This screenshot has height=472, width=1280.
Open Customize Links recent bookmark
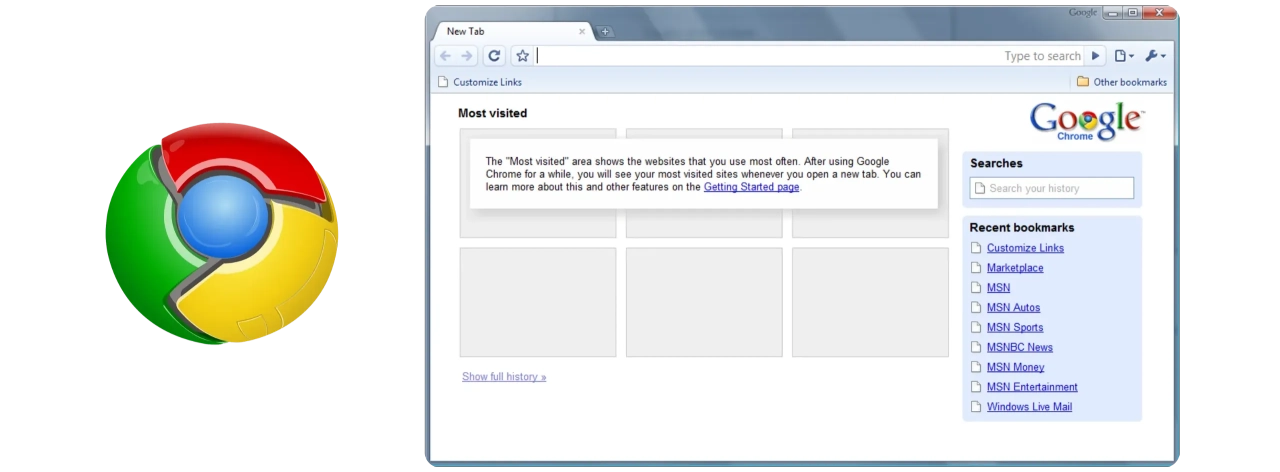(x=1025, y=248)
